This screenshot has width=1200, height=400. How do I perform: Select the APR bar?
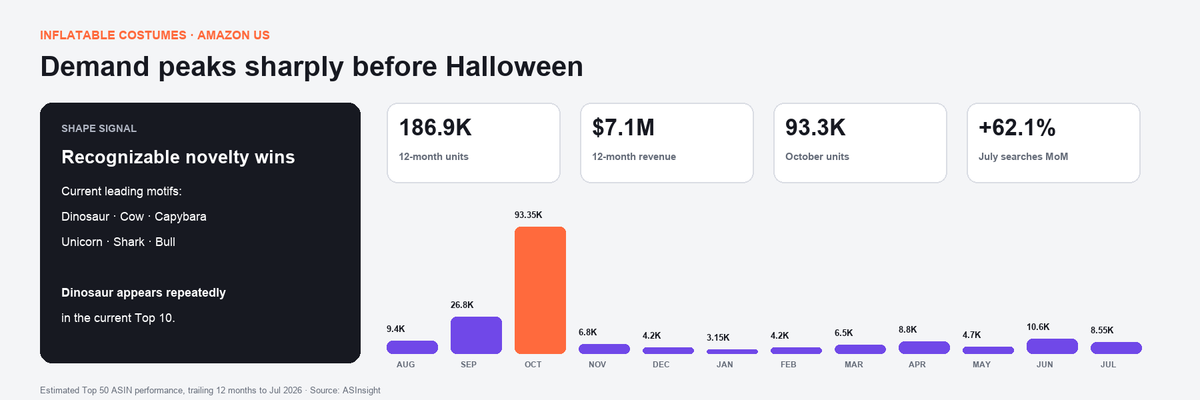click(924, 348)
